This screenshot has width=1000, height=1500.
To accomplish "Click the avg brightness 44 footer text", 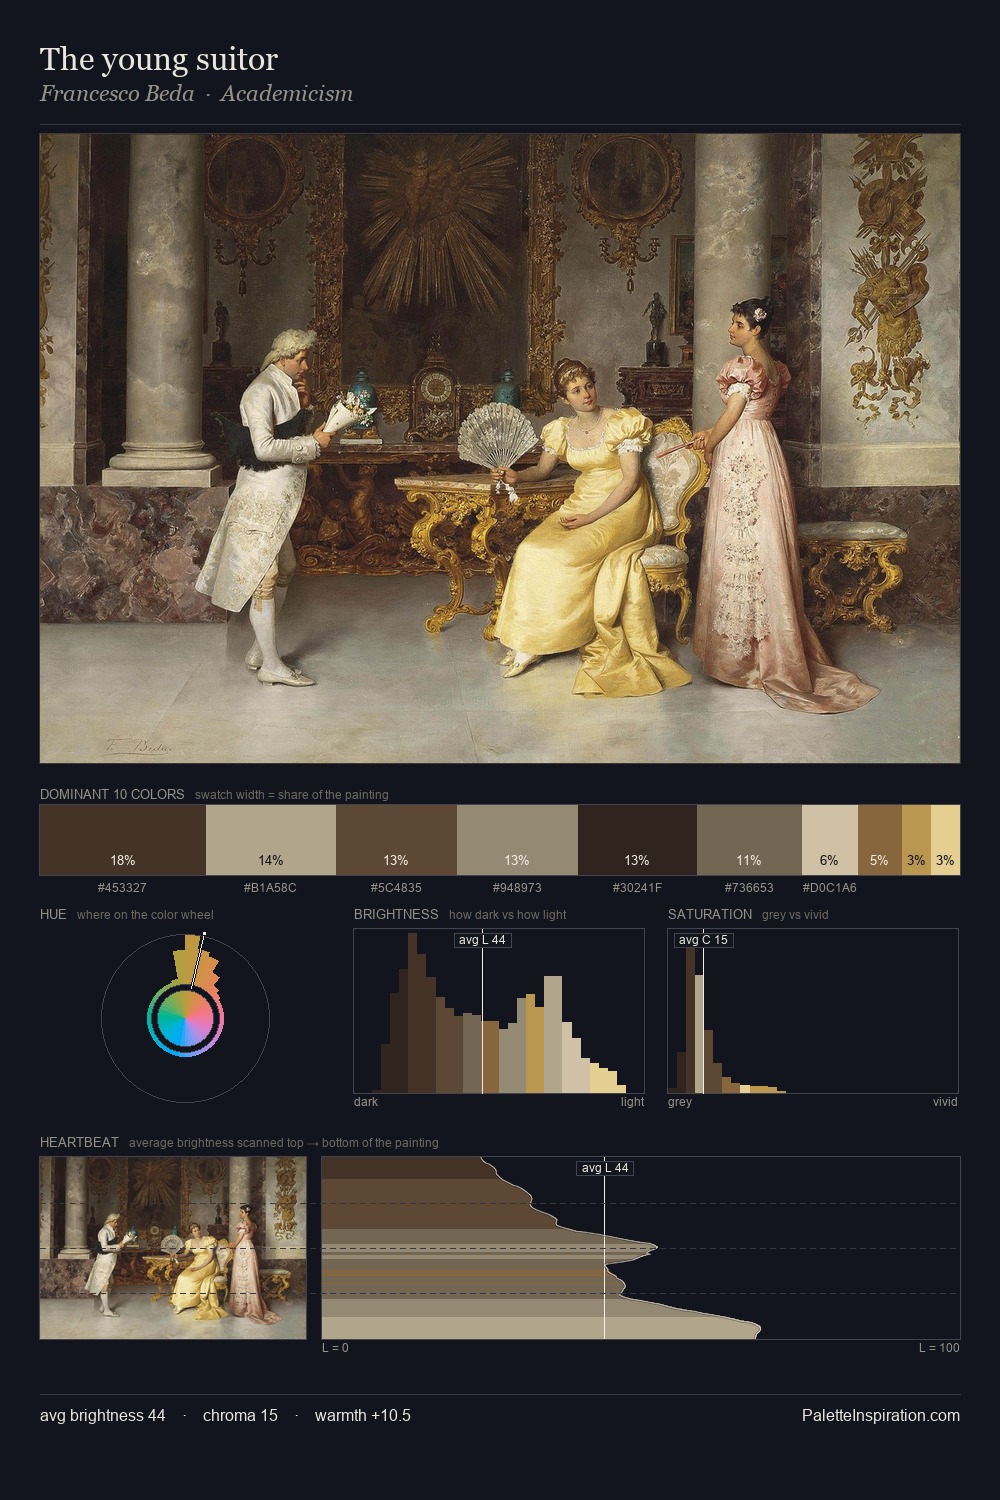I will [x=103, y=1416].
